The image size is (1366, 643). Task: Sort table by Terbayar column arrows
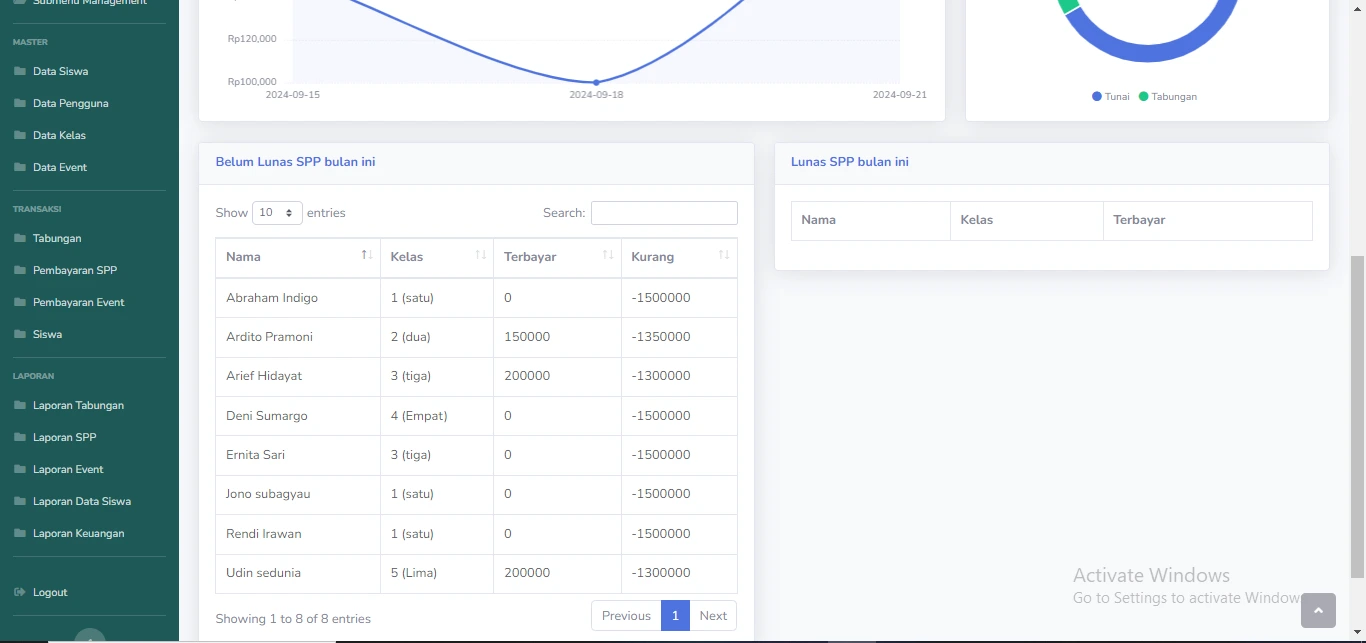click(607, 256)
